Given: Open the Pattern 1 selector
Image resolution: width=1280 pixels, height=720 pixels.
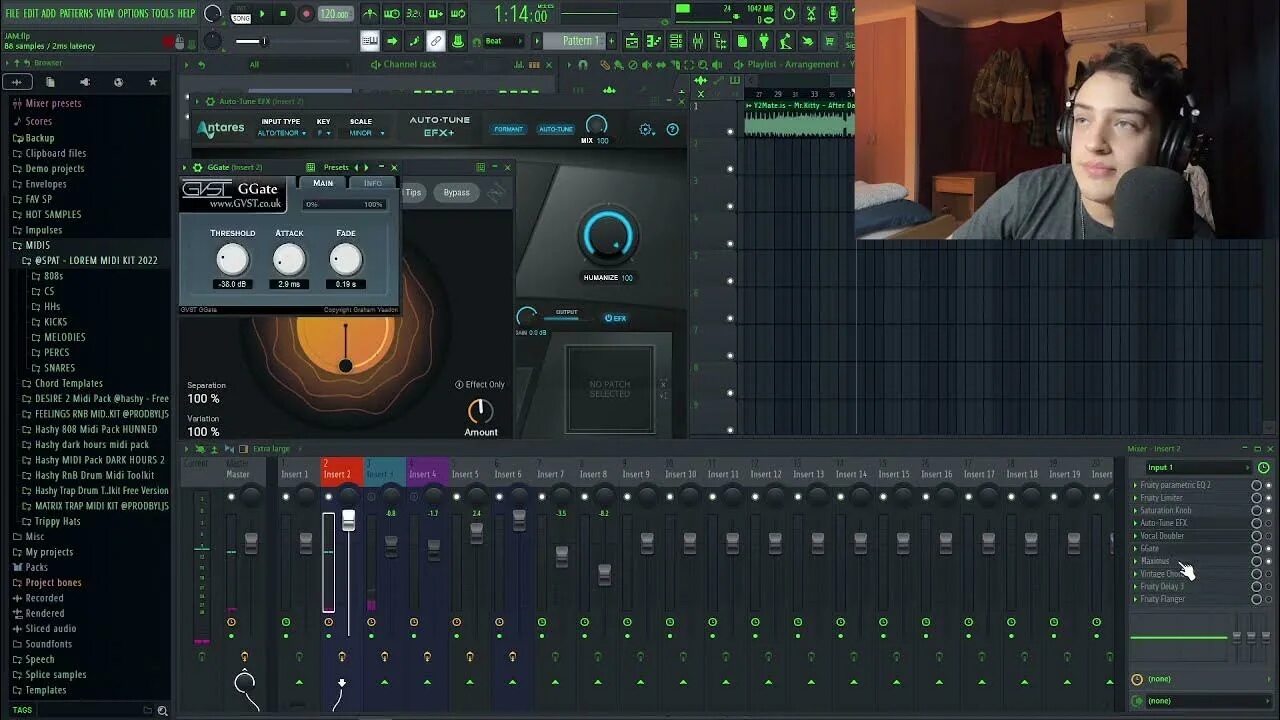Looking at the screenshot, I should coord(577,41).
